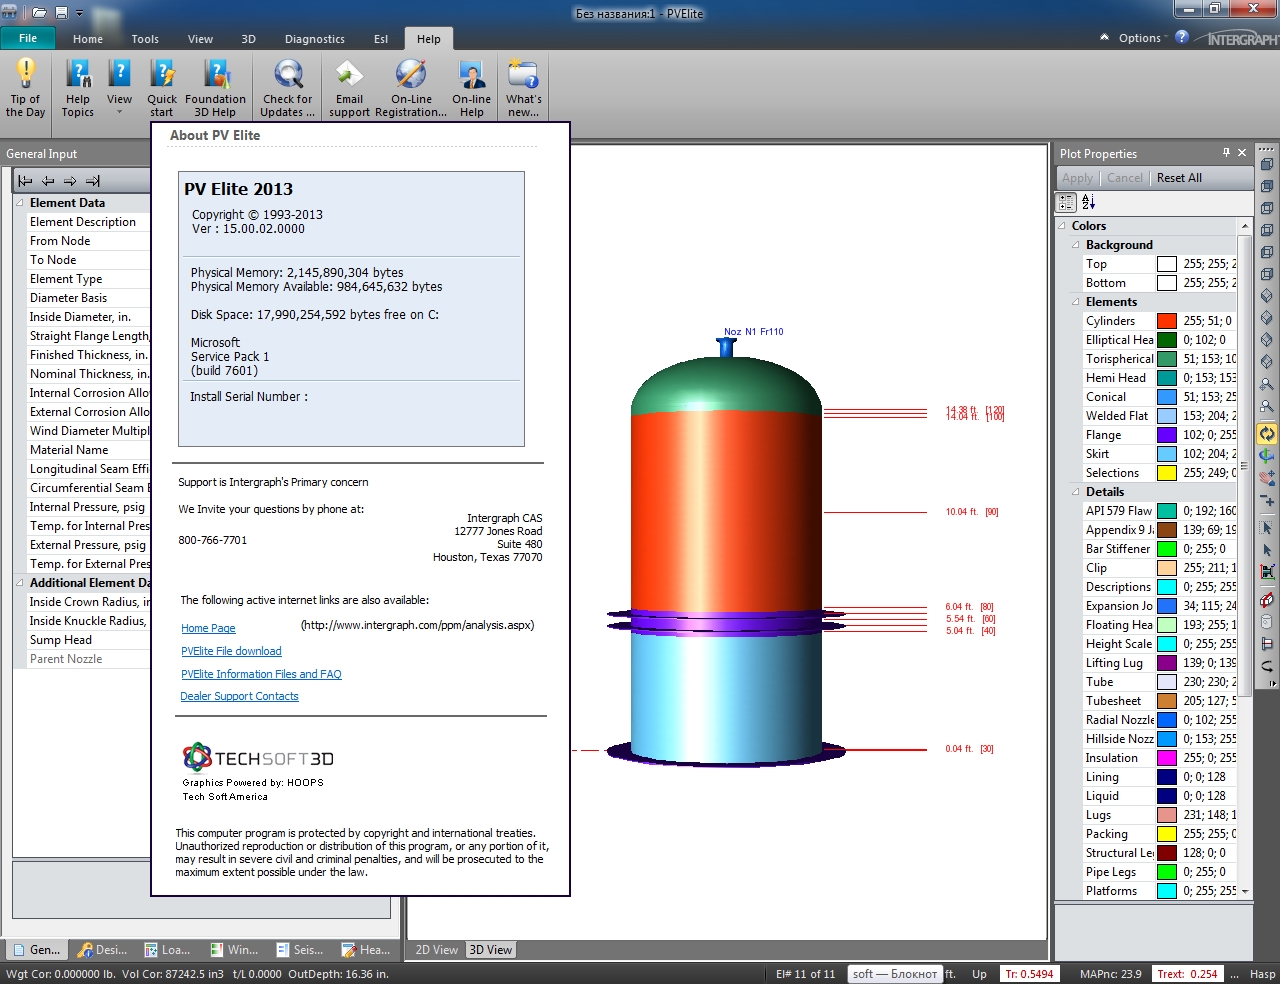Open Foundation 3D Help
Viewport: 1280px width, 984px height.
tap(215, 88)
